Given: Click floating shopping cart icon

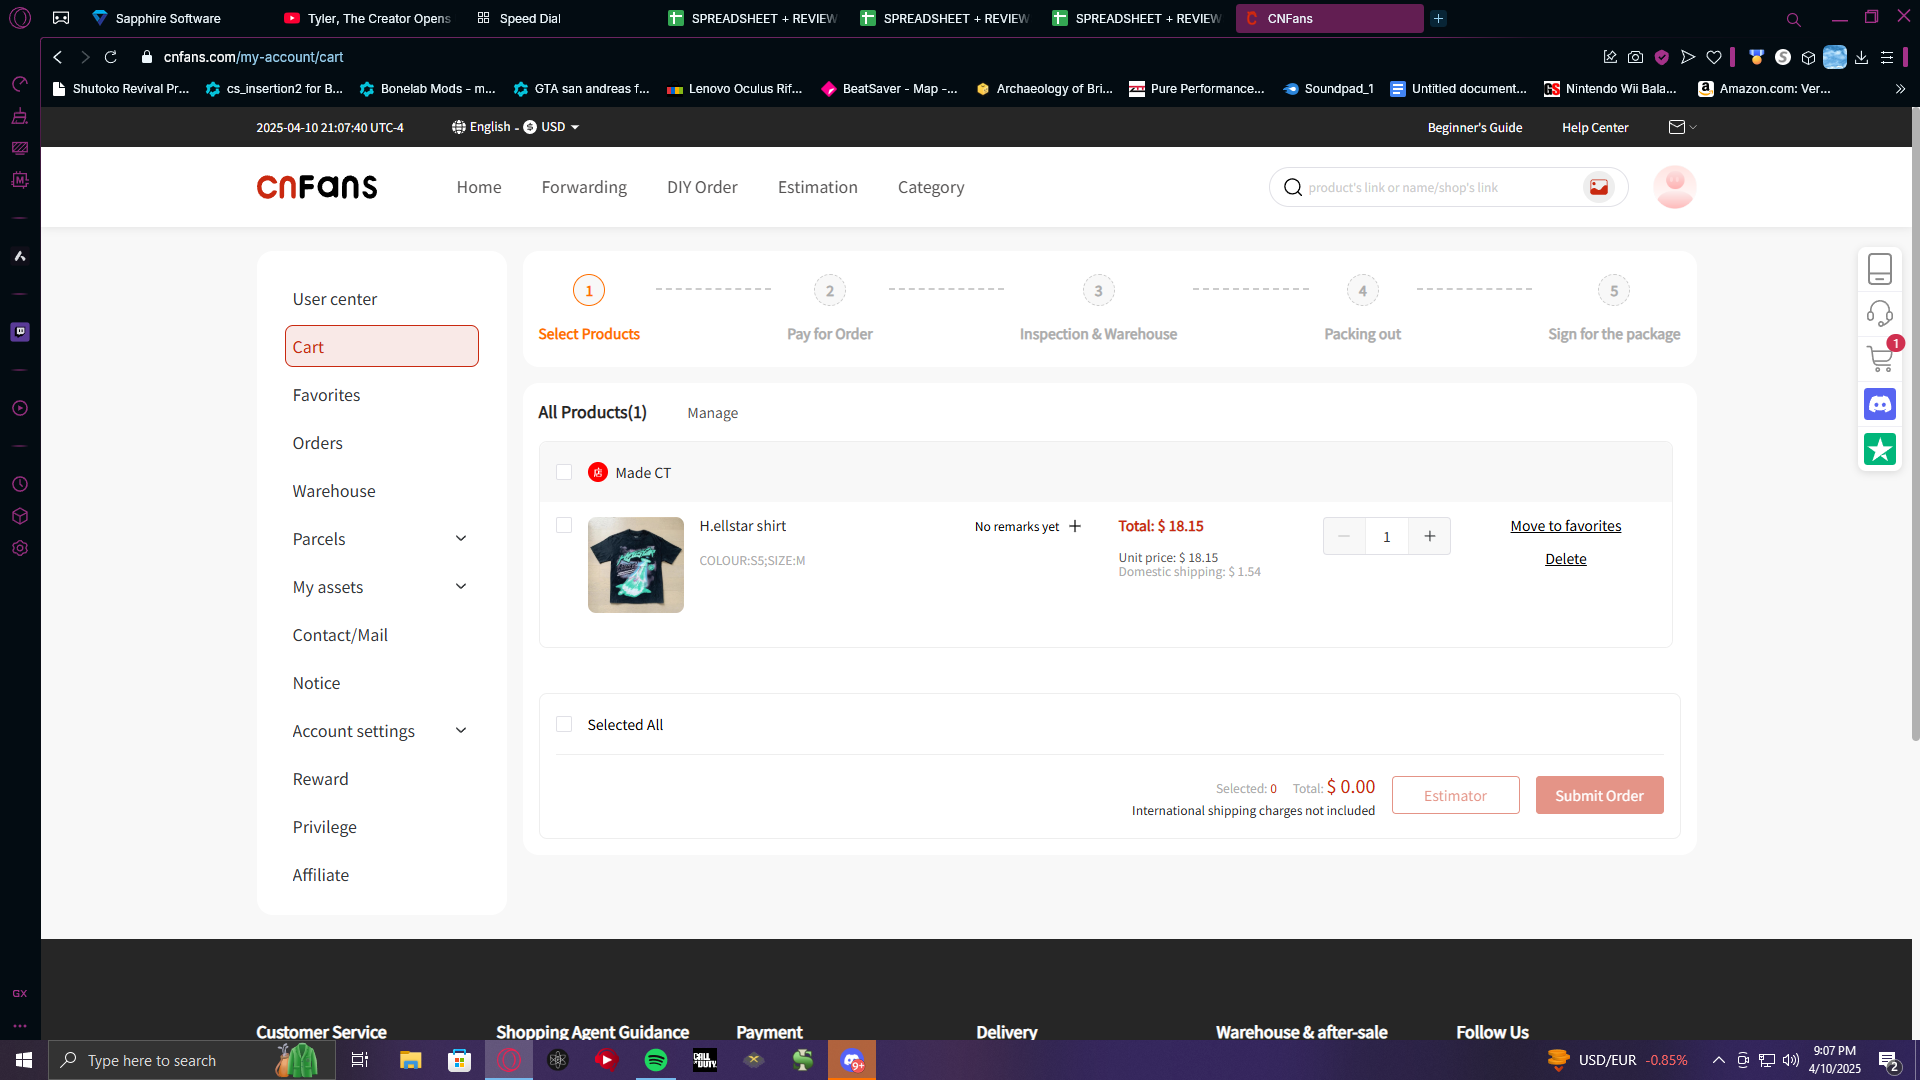Looking at the screenshot, I should pyautogui.click(x=1880, y=358).
